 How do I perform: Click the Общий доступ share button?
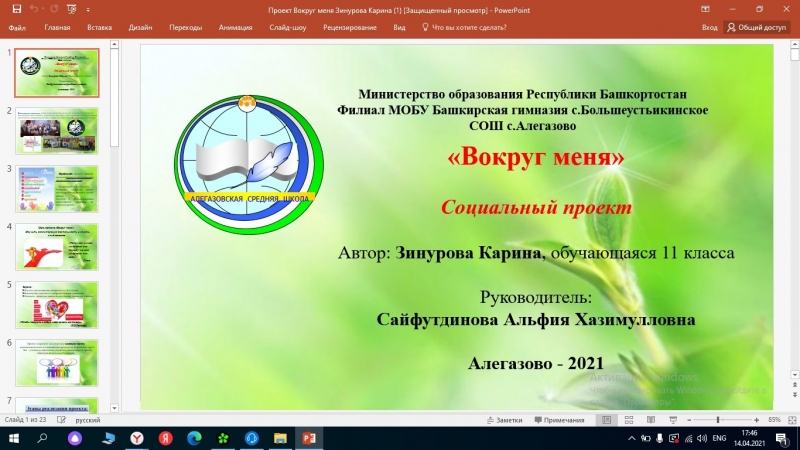757,28
